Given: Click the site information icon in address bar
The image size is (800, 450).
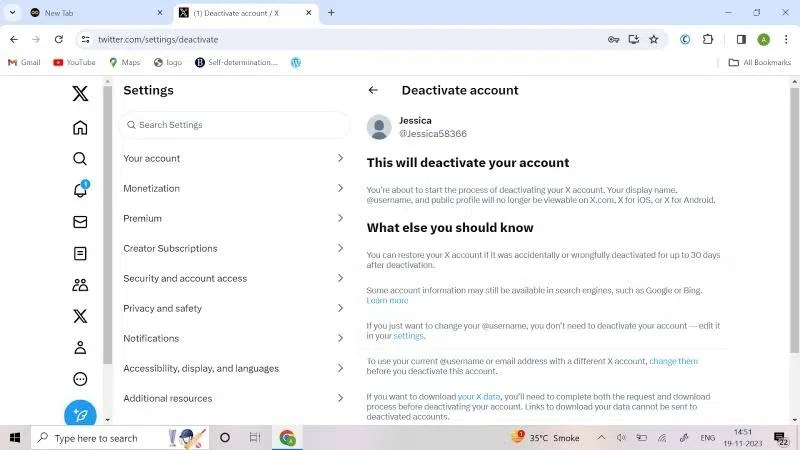Looking at the screenshot, I should point(86,39).
